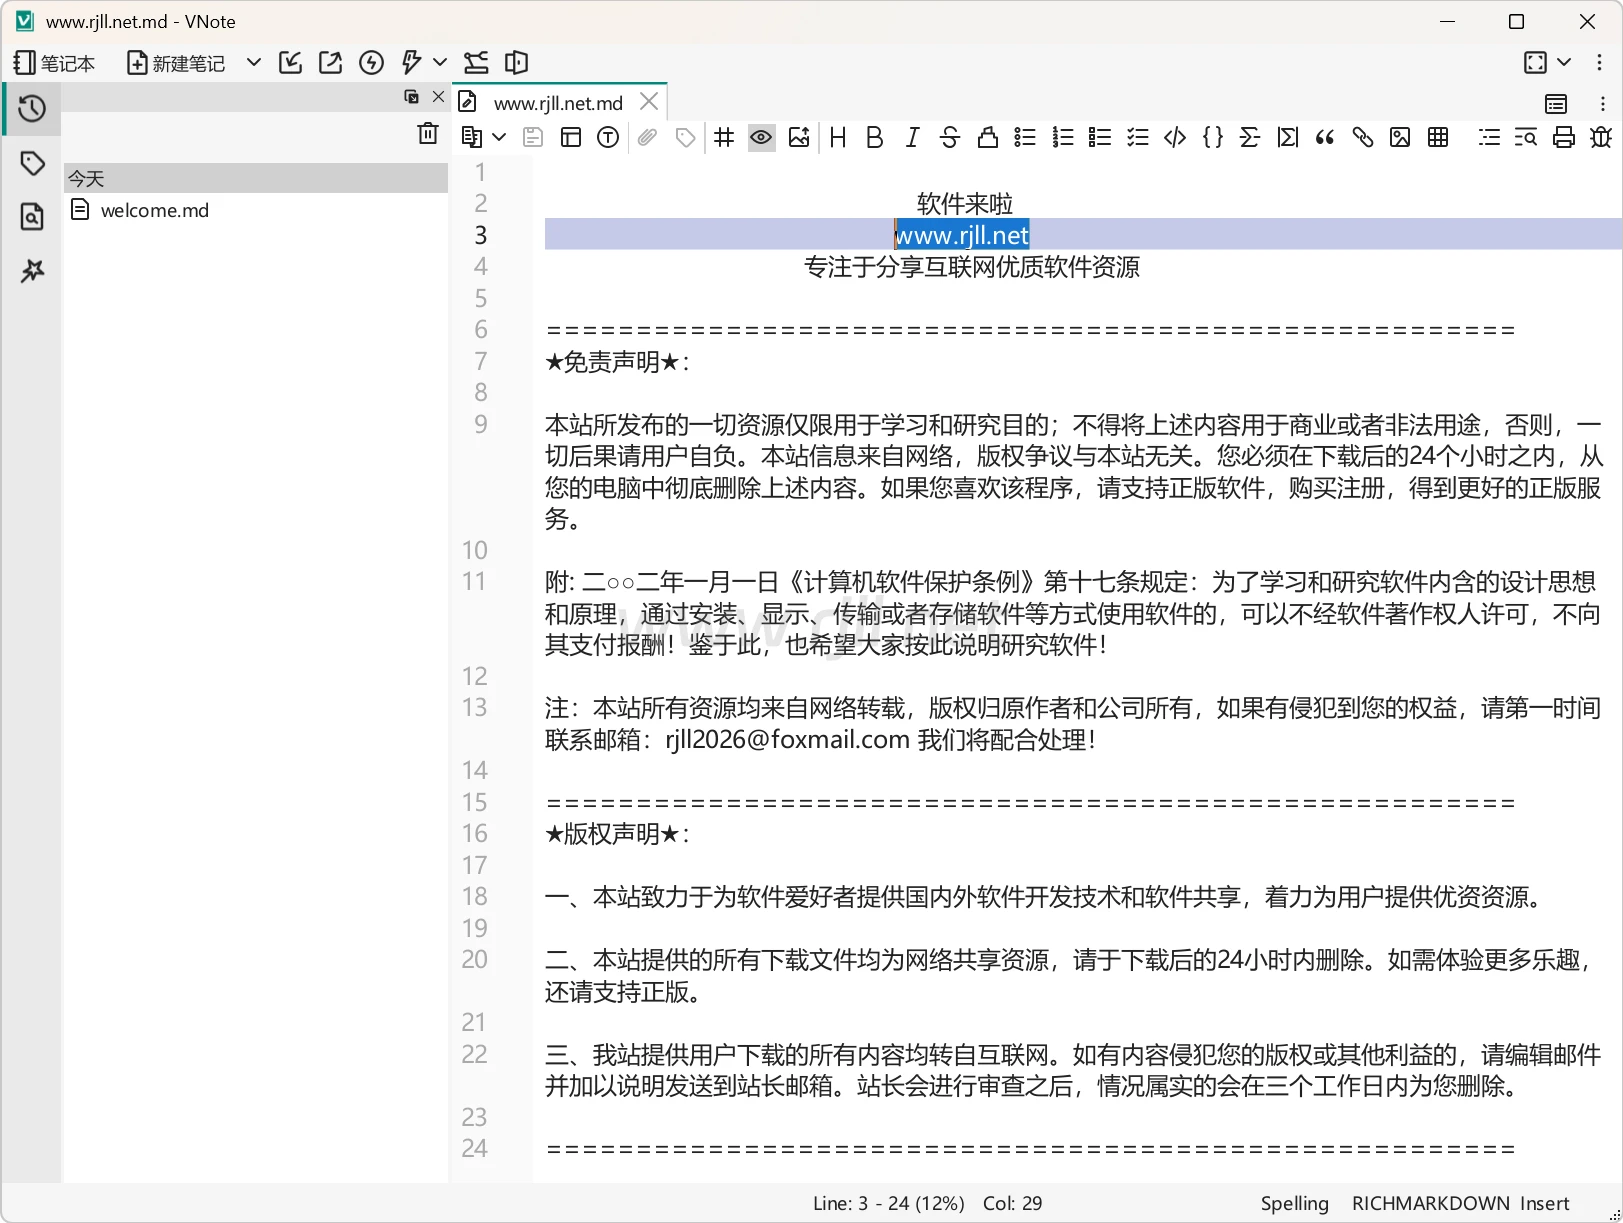This screenshot has height=1223, width=1623.
Task: Switch to the www.rjll.net.md tab
Action: [x=558, y=103]
